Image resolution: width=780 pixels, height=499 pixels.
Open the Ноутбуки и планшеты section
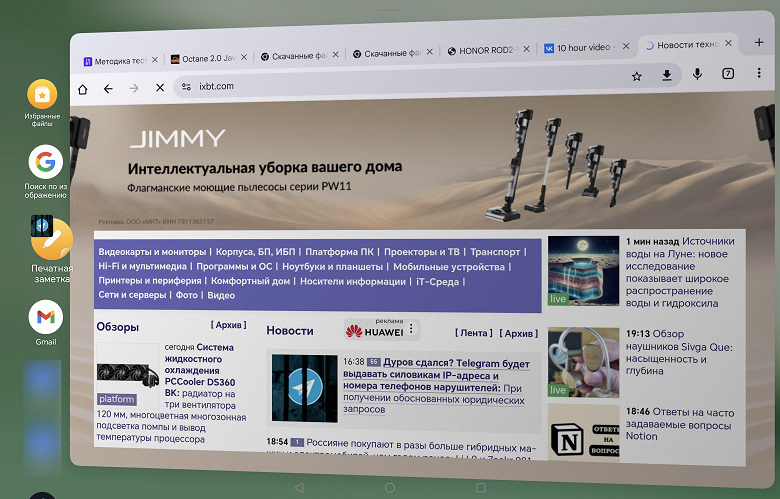[x=333, y=267]
